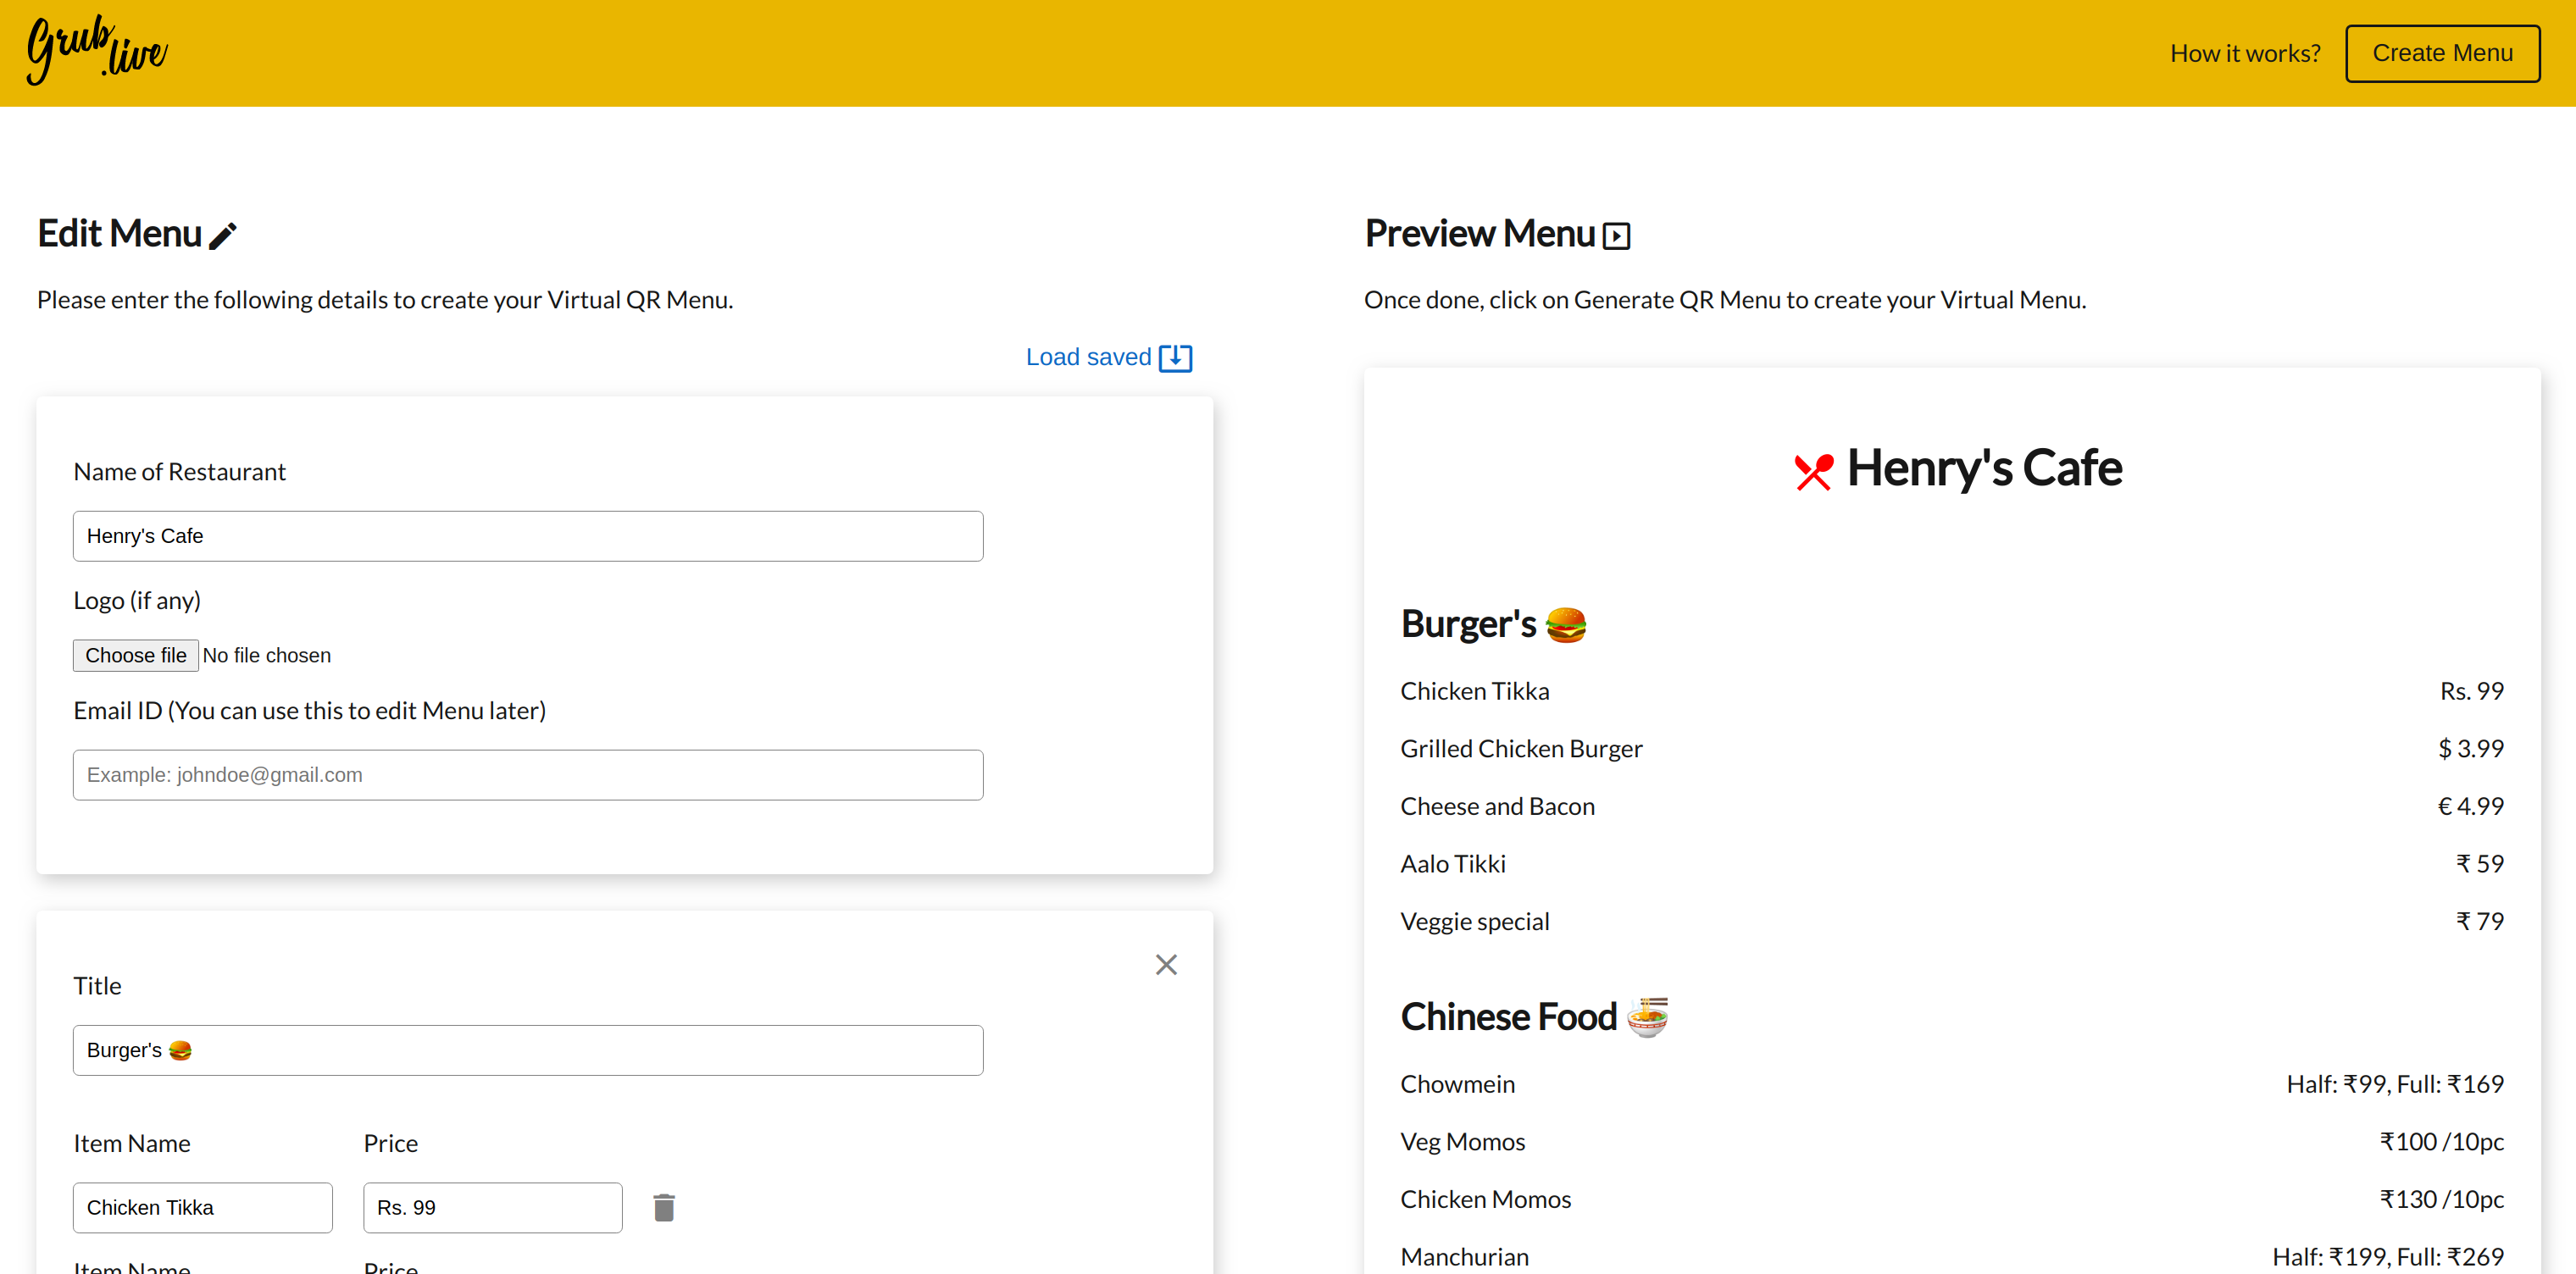
Task: Click the Create Menu button
Action: [x=2442, y=53]
